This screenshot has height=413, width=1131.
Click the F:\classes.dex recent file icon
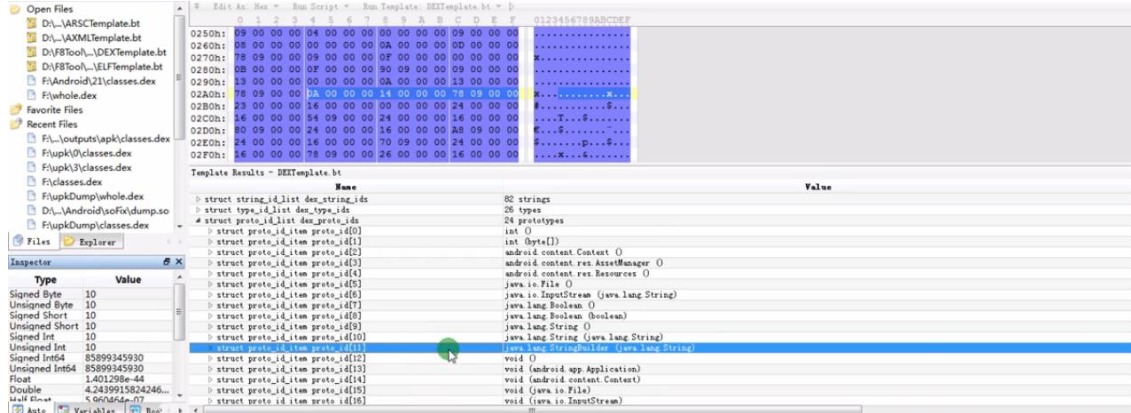coord(31,182)
